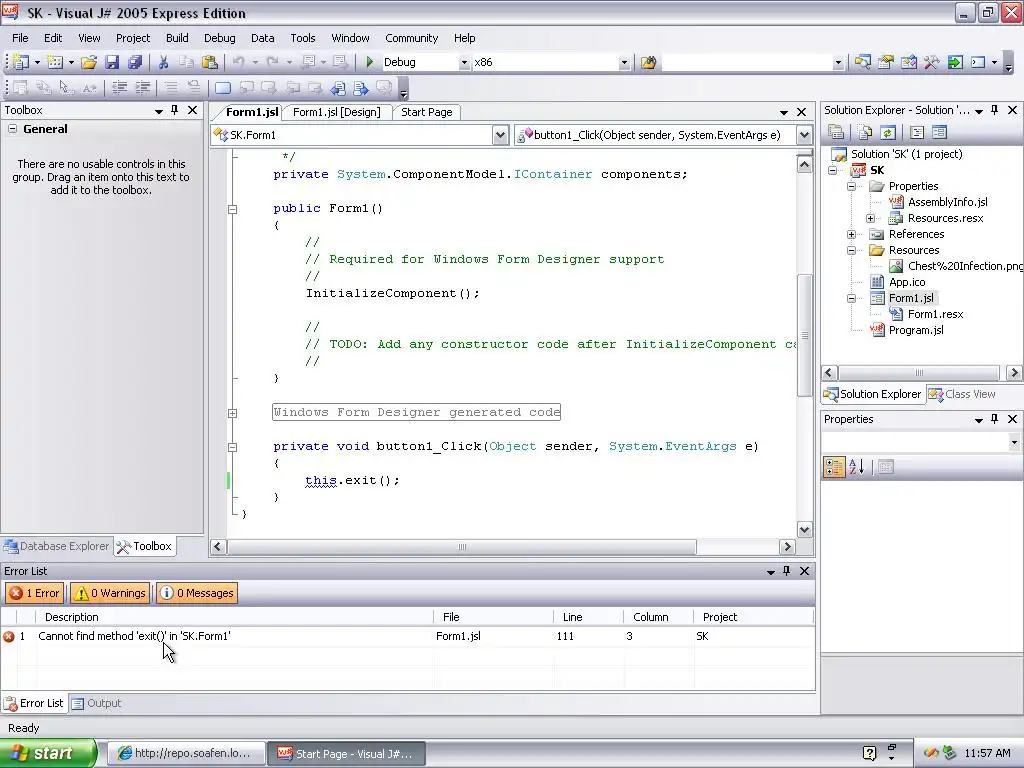The image size is (1024, 768).
Task: Pin the Toolbox panel with auto-hide pin
Action: point(174,110)
